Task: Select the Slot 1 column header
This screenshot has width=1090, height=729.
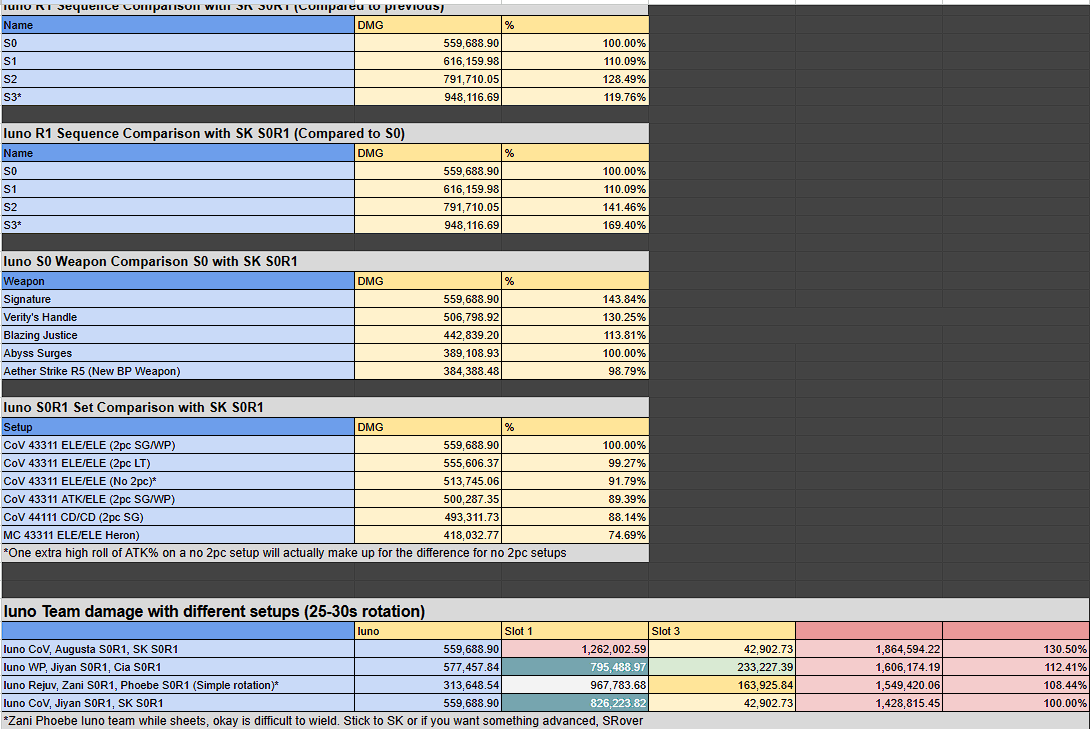Action: [x=575, y=631]
